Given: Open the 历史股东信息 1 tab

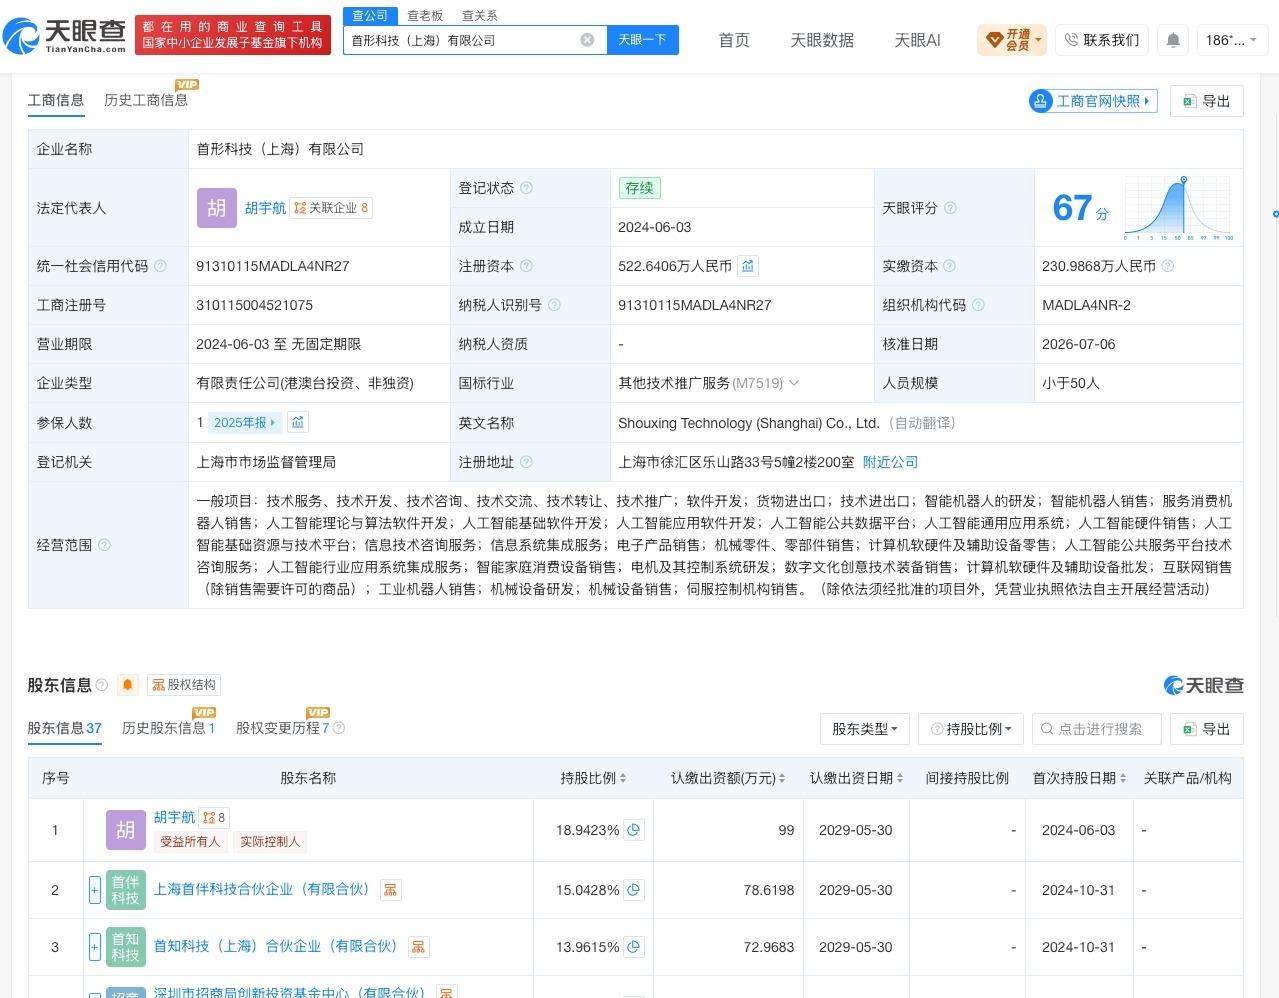Looking at the screenshot, I should (169, 728).
